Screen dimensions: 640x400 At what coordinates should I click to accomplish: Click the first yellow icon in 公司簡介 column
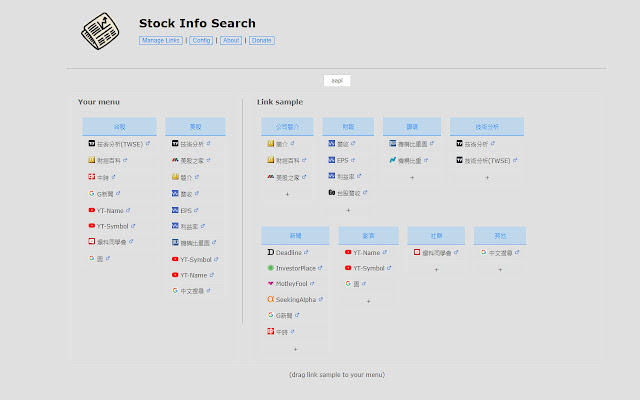click(271, 143)
